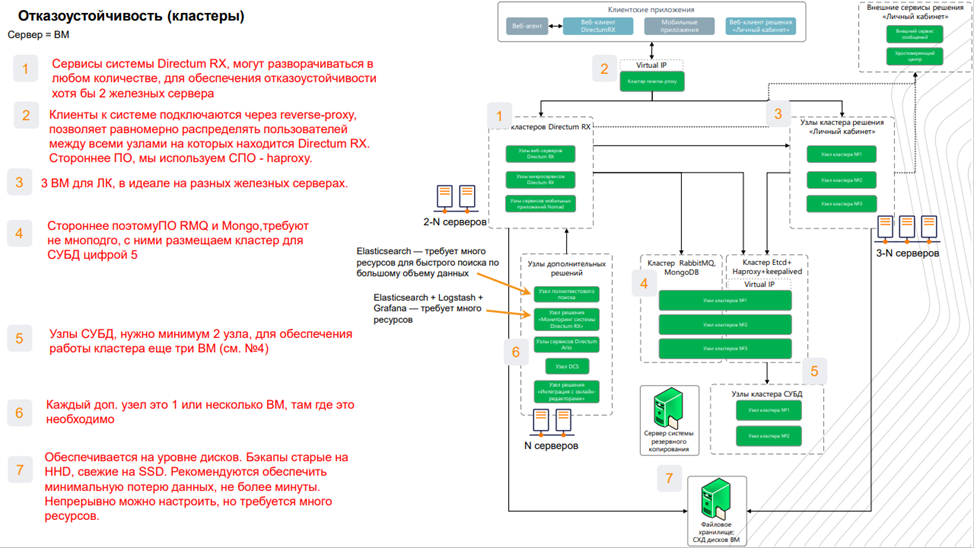
Task: Click the server icons above '2-N серверов'
Action: 455,199
